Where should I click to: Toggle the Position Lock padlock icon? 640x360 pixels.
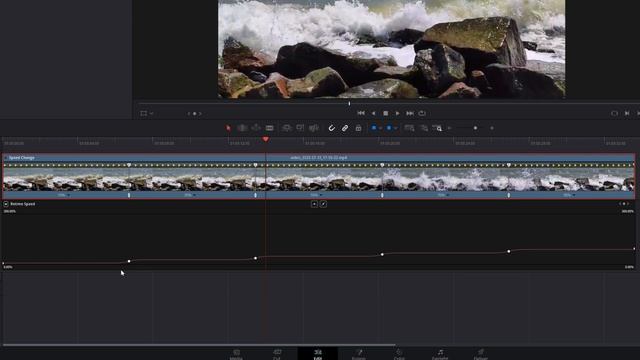point(358,128)
